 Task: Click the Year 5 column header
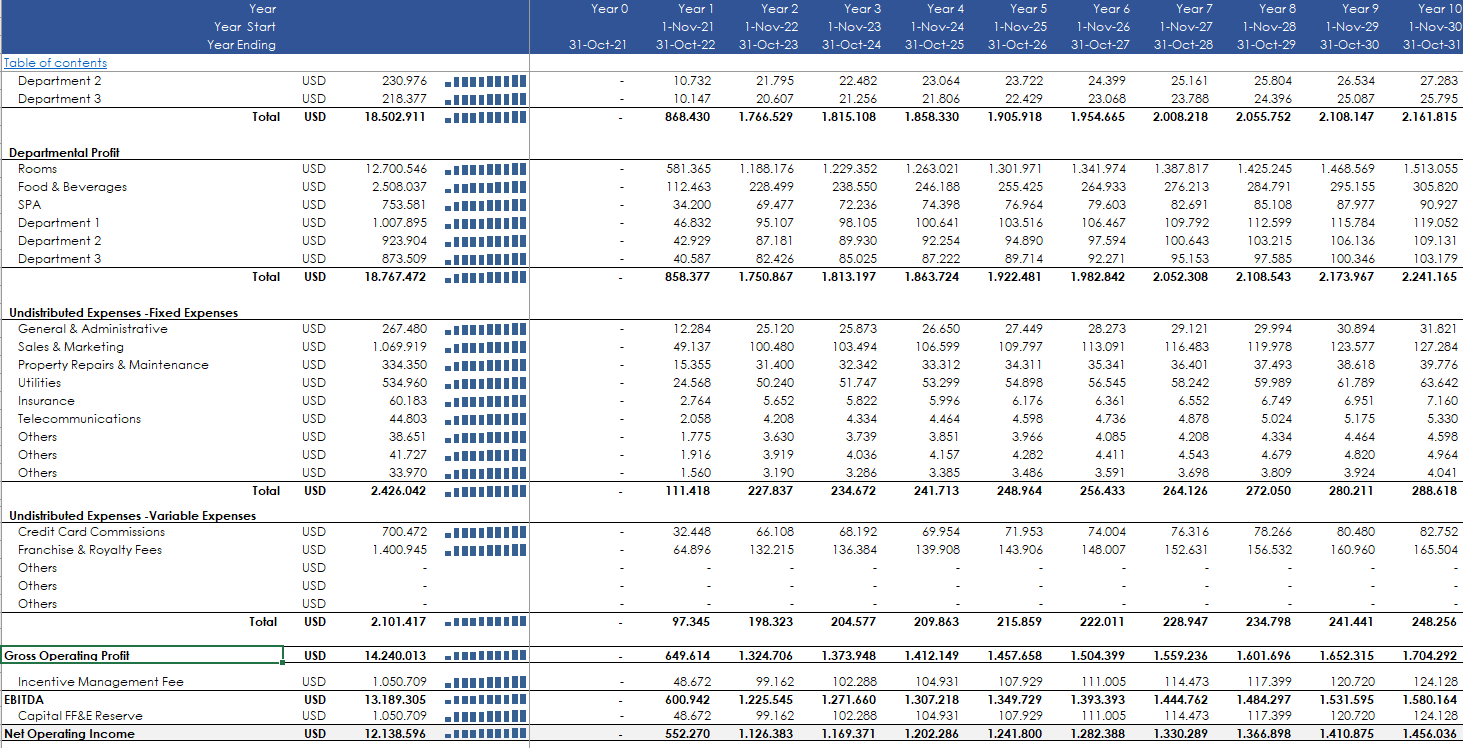1029,9
